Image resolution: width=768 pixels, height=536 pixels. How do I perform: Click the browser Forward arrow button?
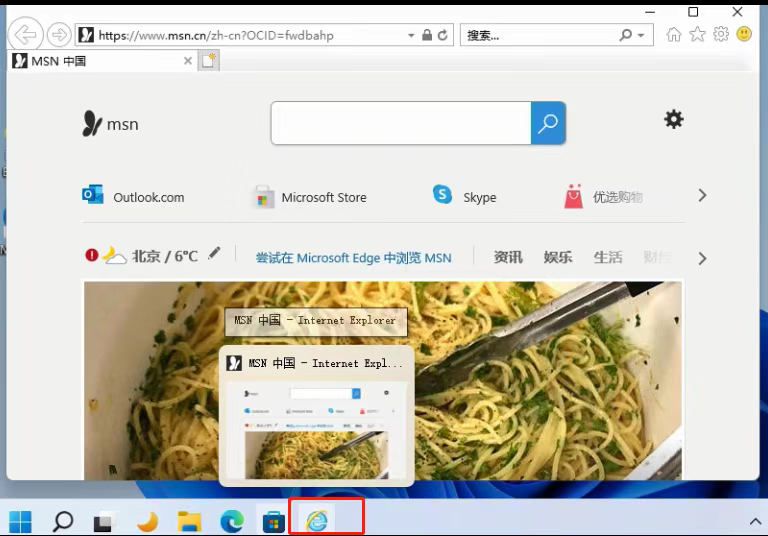[x=59, y=35]
